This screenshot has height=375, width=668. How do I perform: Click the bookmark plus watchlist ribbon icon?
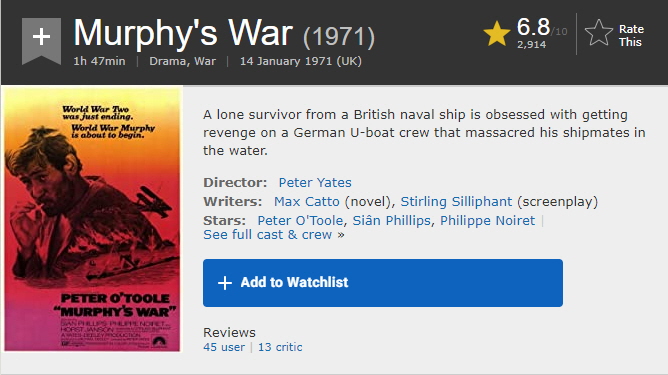click(41, 40)
